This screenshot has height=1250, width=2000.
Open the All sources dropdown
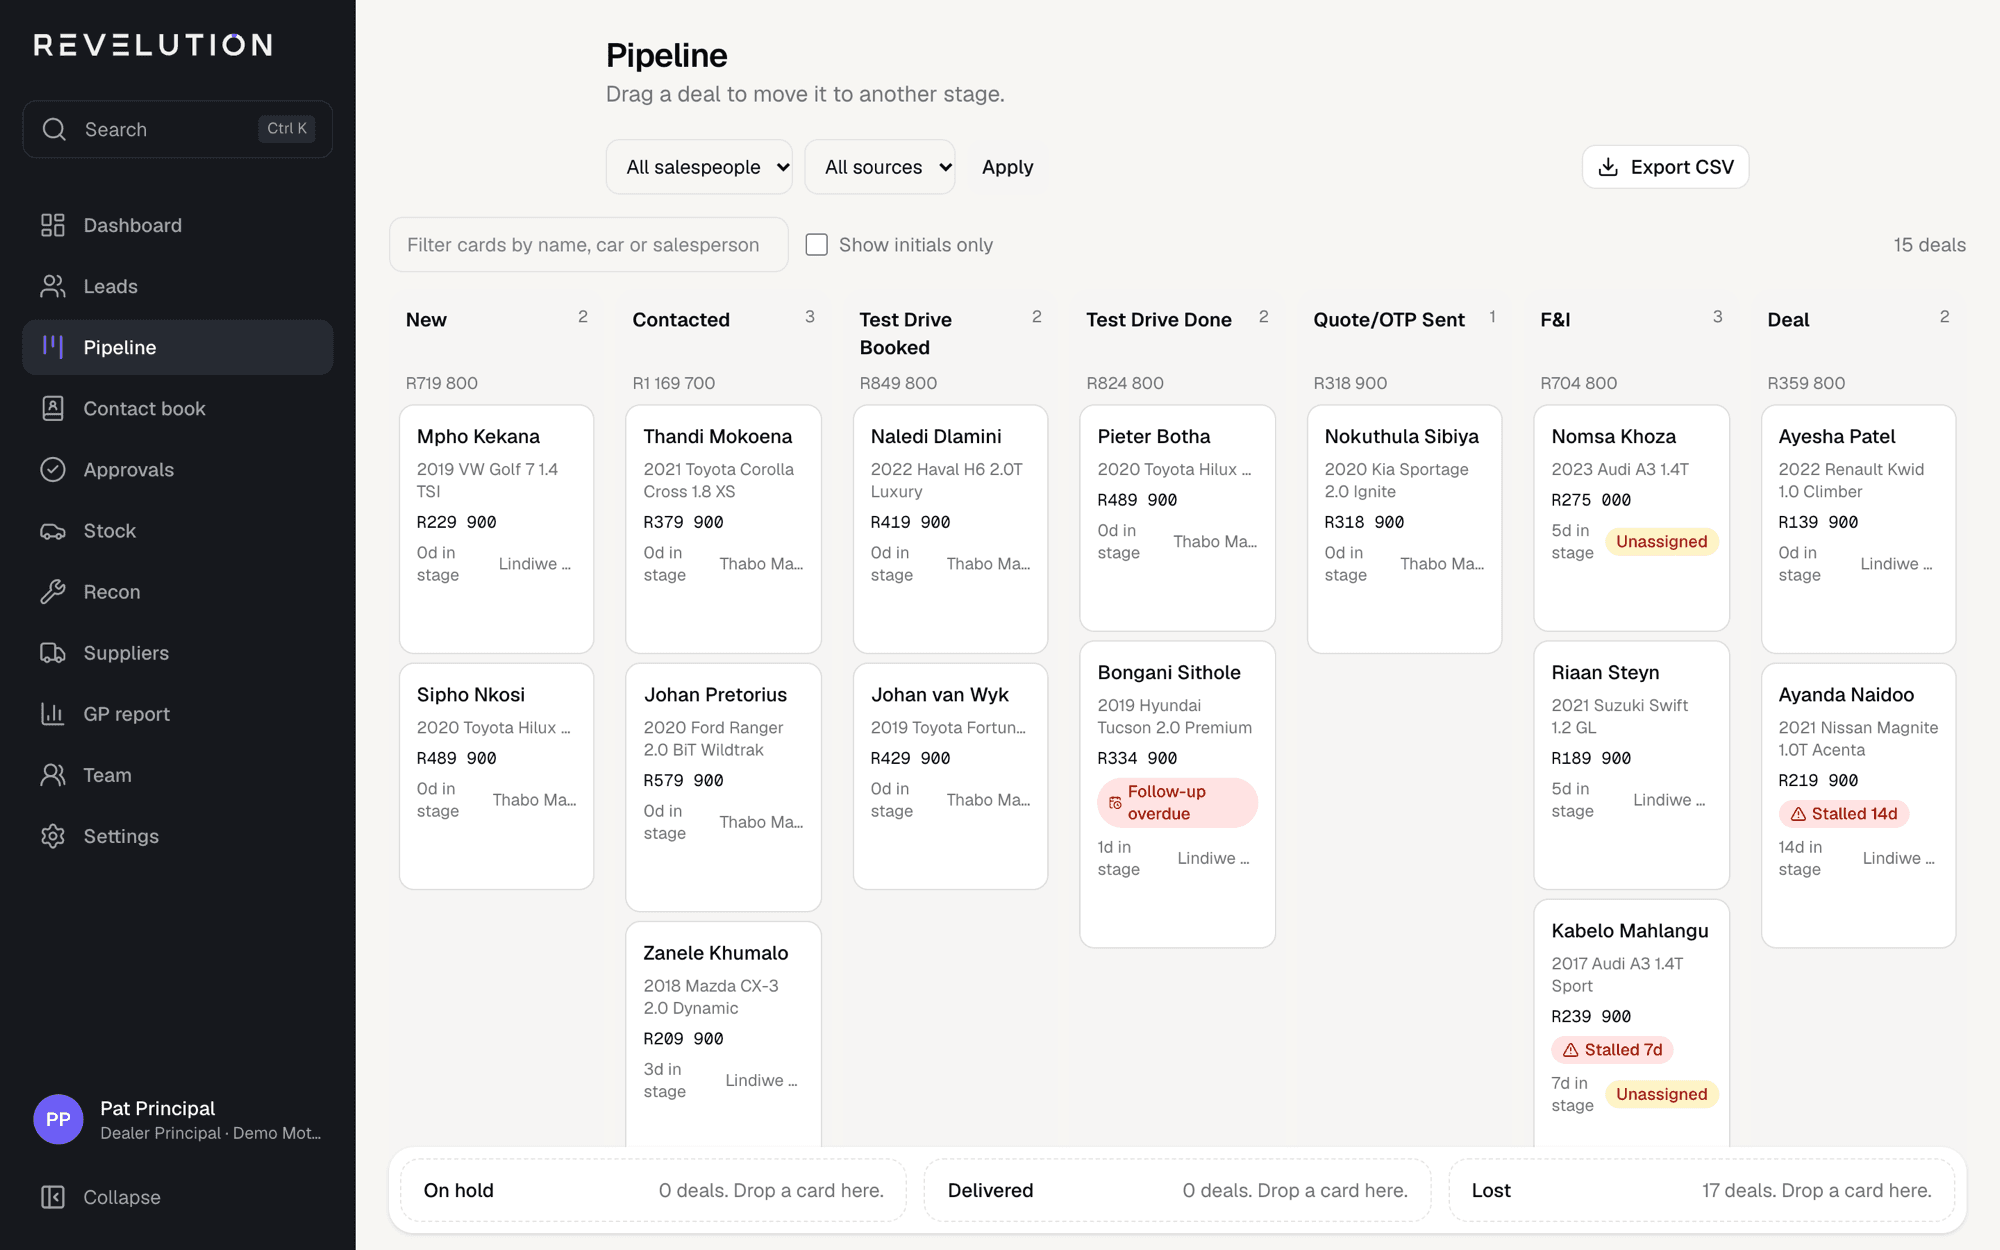click(x=880, y=167)
